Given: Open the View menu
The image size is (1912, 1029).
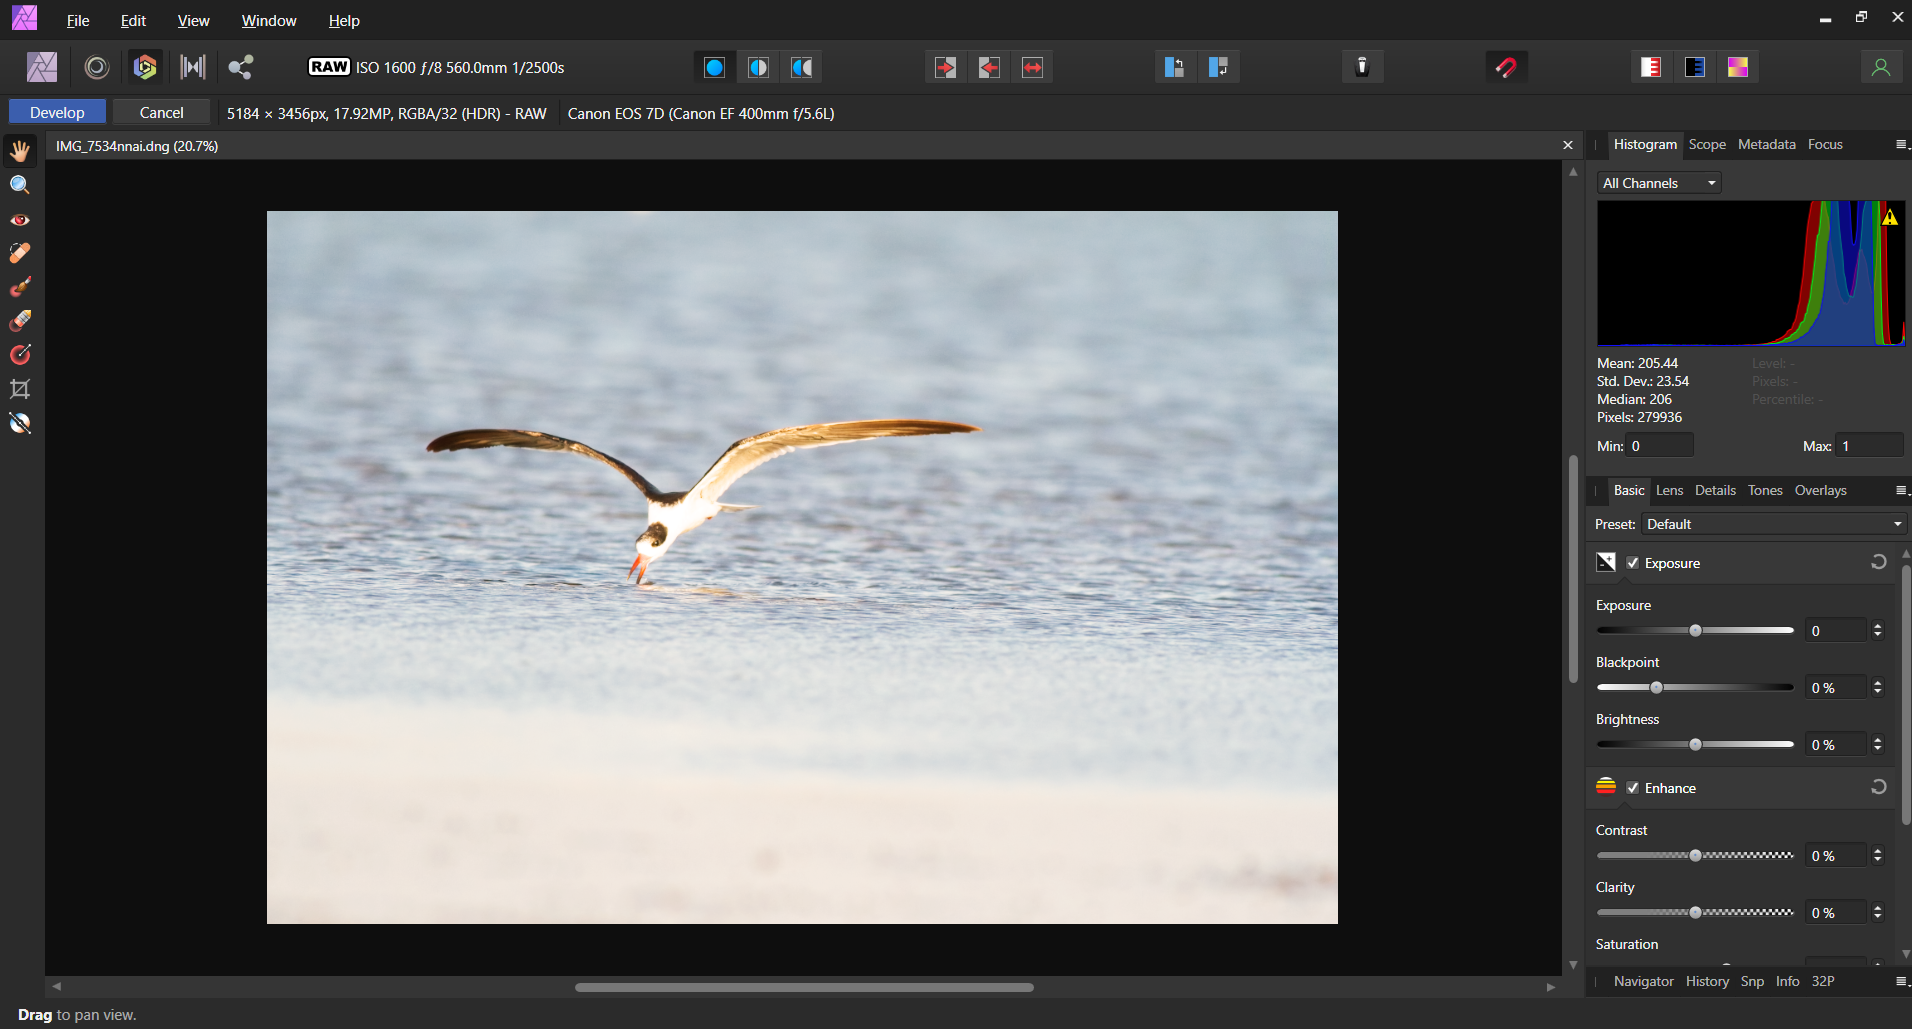Looking at the screenshot, I should tap(193, 21).
